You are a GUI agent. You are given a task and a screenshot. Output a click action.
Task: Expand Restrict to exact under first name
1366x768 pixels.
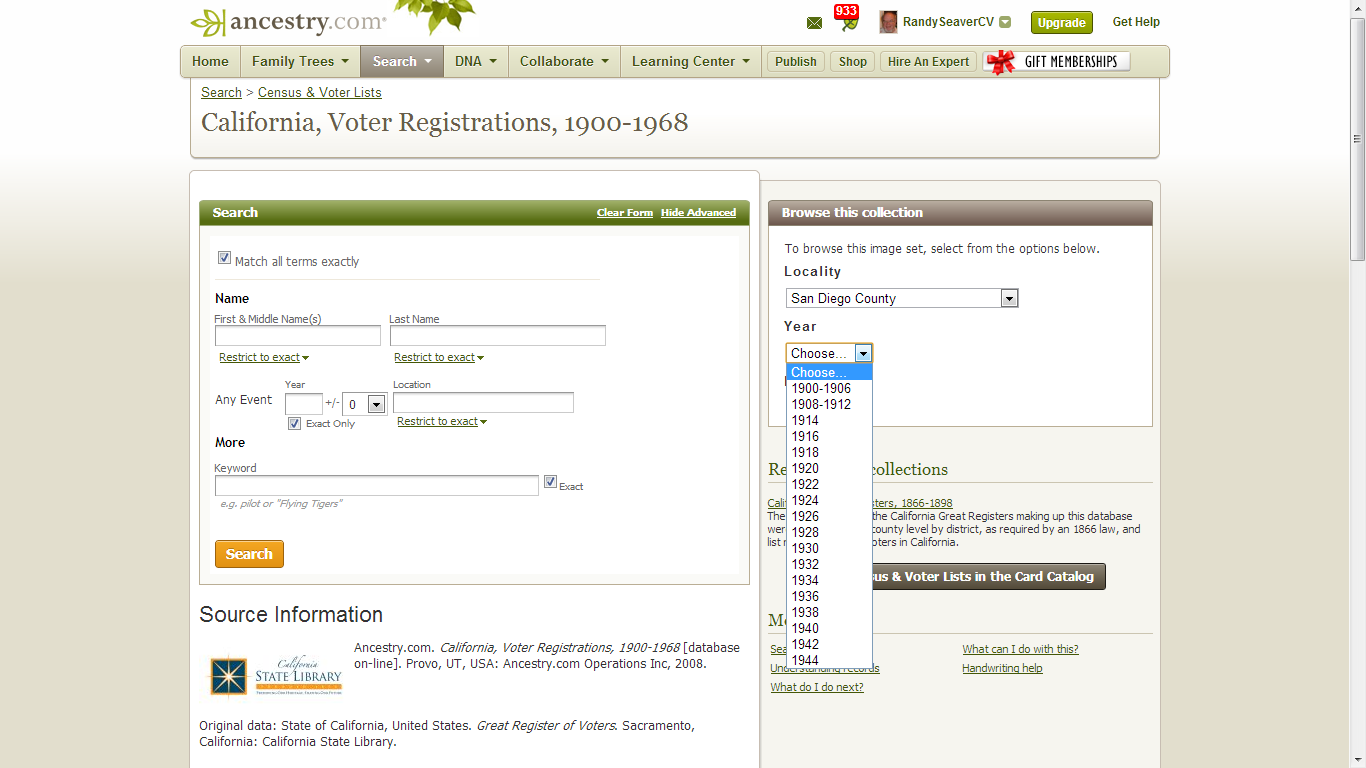(x=264, y=357)
